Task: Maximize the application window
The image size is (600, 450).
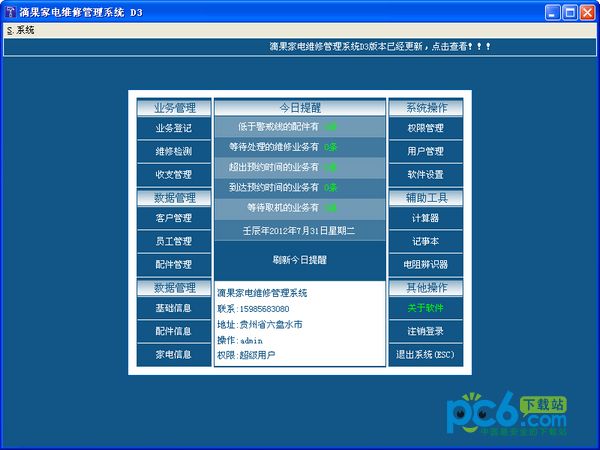Action: pos(570,13)
